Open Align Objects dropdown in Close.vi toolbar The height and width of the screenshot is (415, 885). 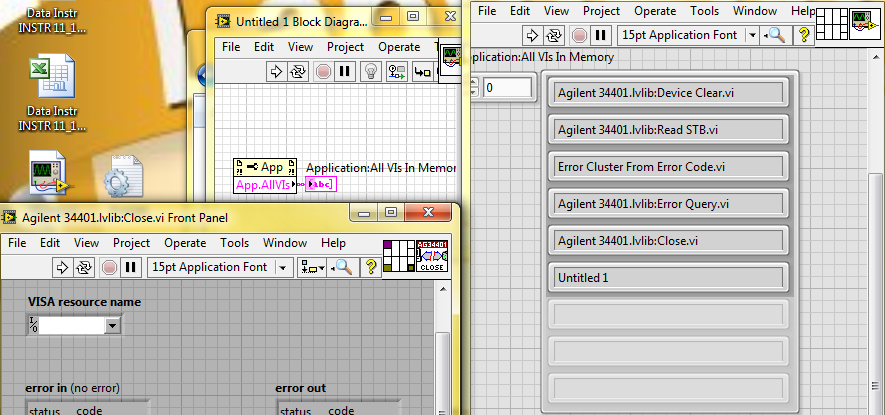pos(313,267)
